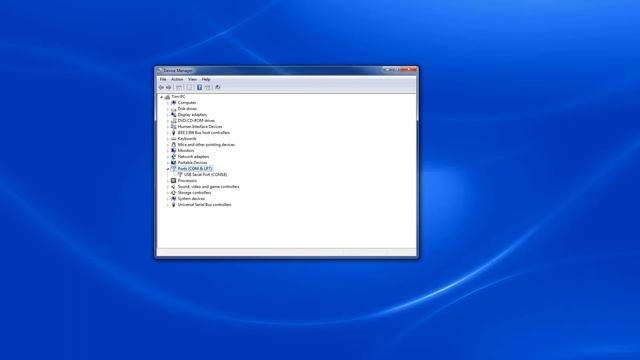Viewport: 640px width, 360px height.
Task: Expand the Network adapters category
Action: click(168, 157)
